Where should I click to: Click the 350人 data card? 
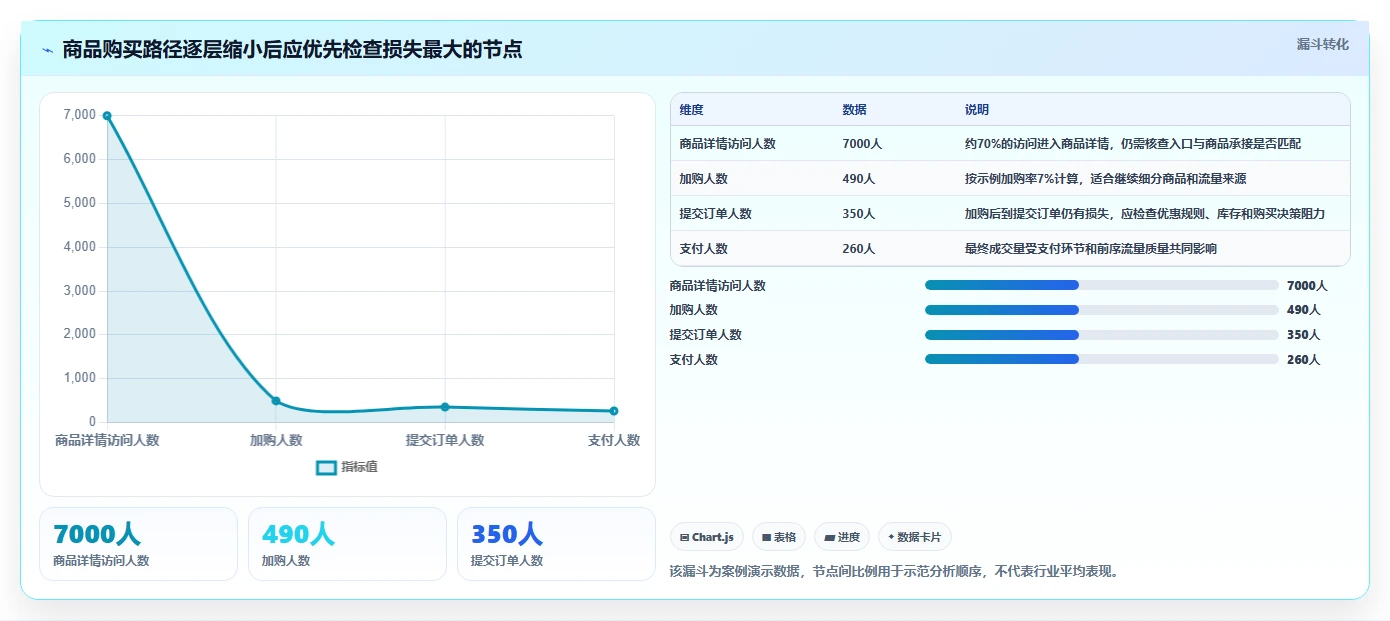click(x=556, y=544)
